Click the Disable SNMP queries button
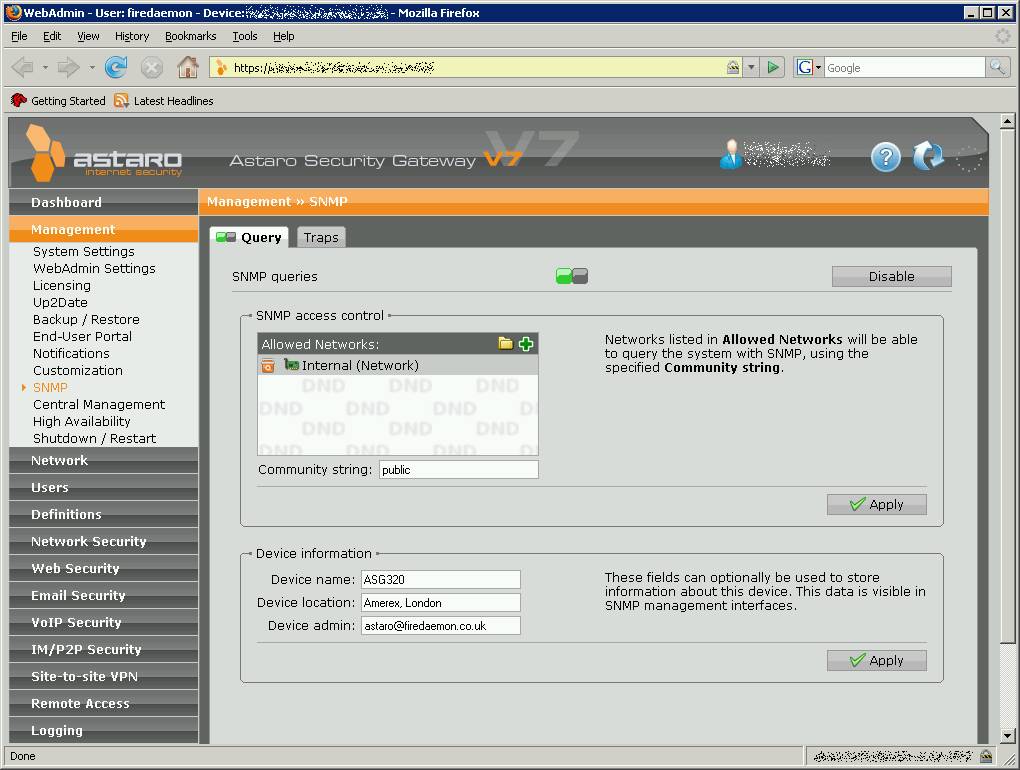Screen dimensions: 1020x770 [891, 276]
